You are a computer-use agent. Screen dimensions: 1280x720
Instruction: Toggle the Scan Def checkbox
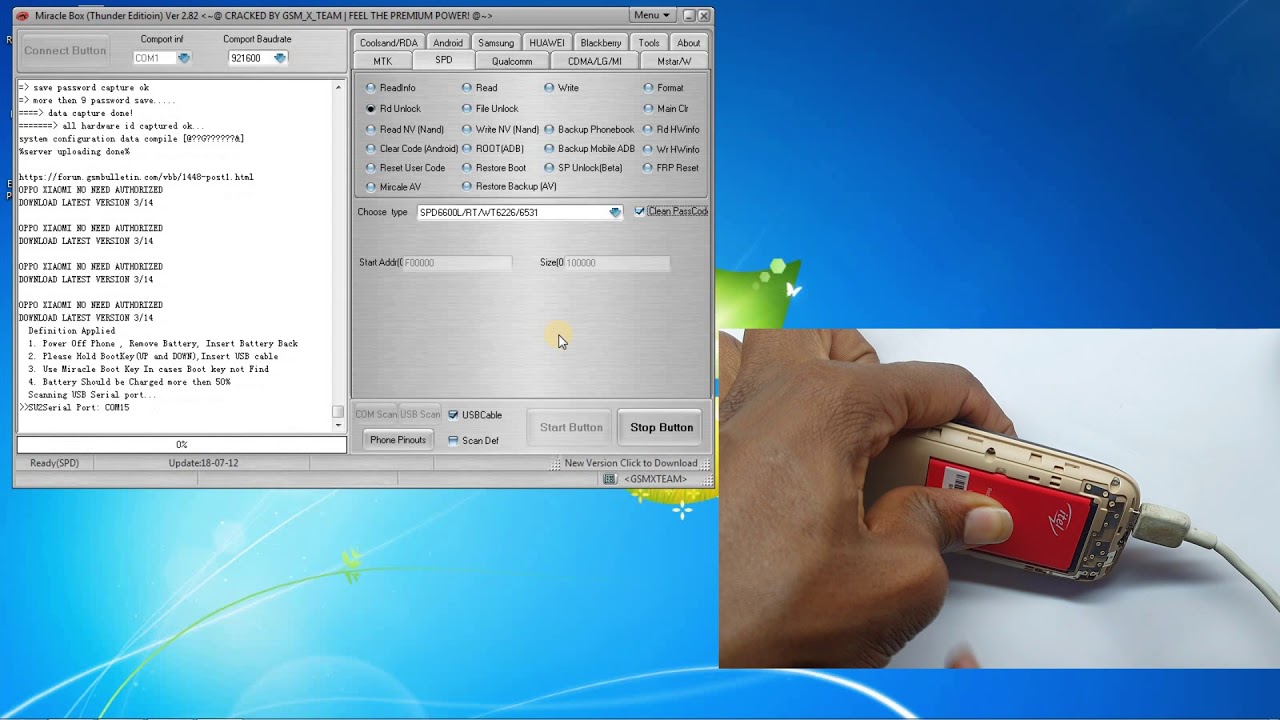click(453, 440)
